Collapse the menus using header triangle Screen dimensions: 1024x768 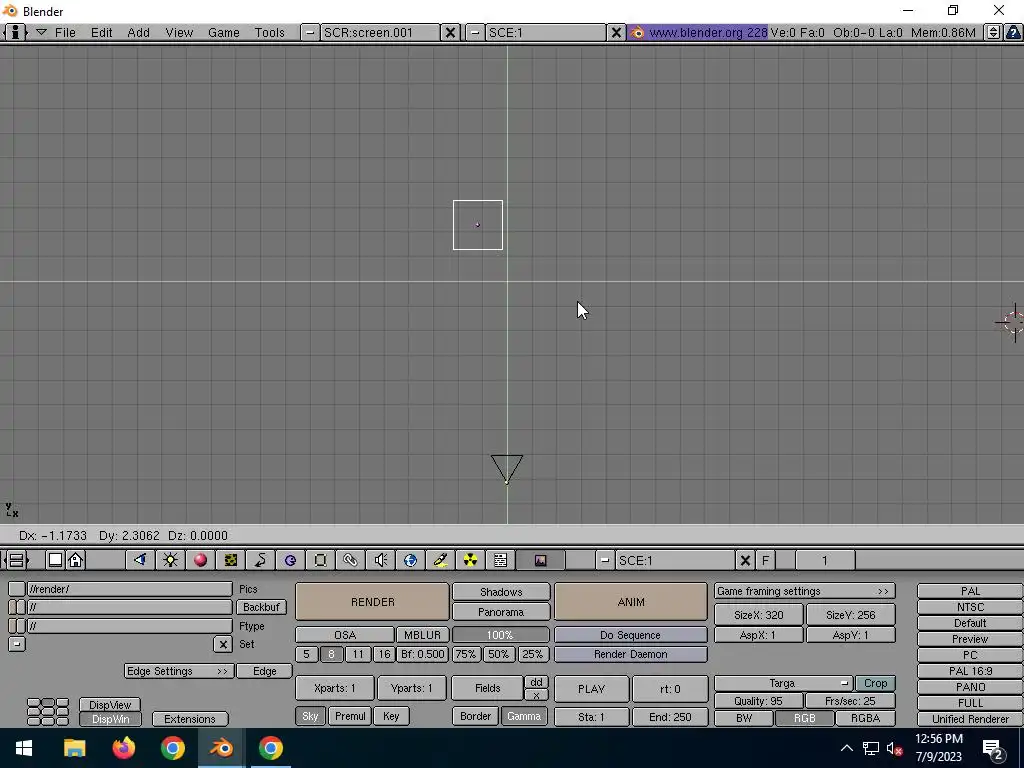click(x=40, y=32)
